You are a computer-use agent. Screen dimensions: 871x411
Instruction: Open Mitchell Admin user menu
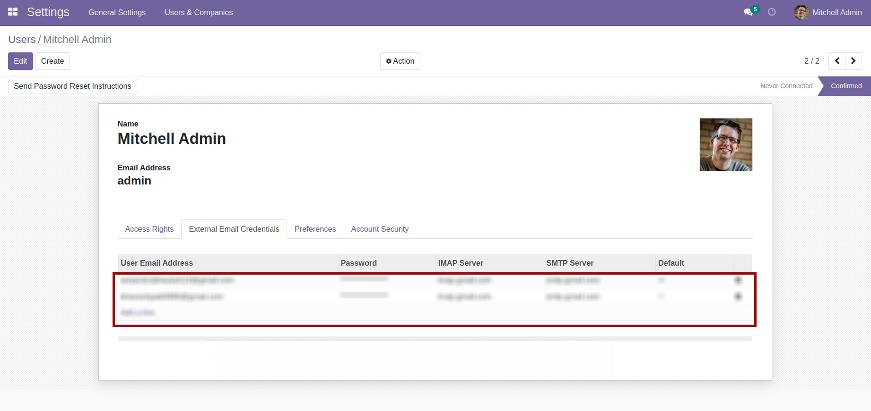click(x=828, y=12)
